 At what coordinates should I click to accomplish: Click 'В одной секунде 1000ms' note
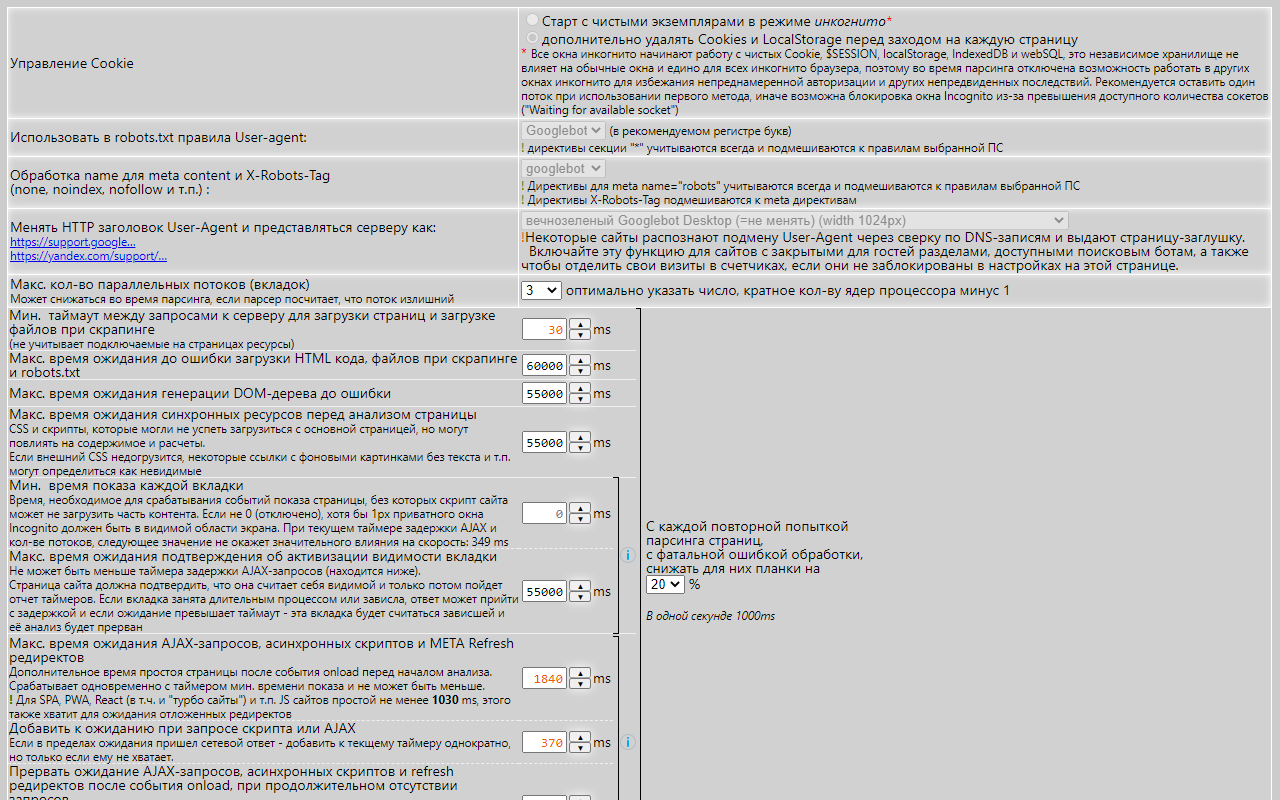pos(710,616)
